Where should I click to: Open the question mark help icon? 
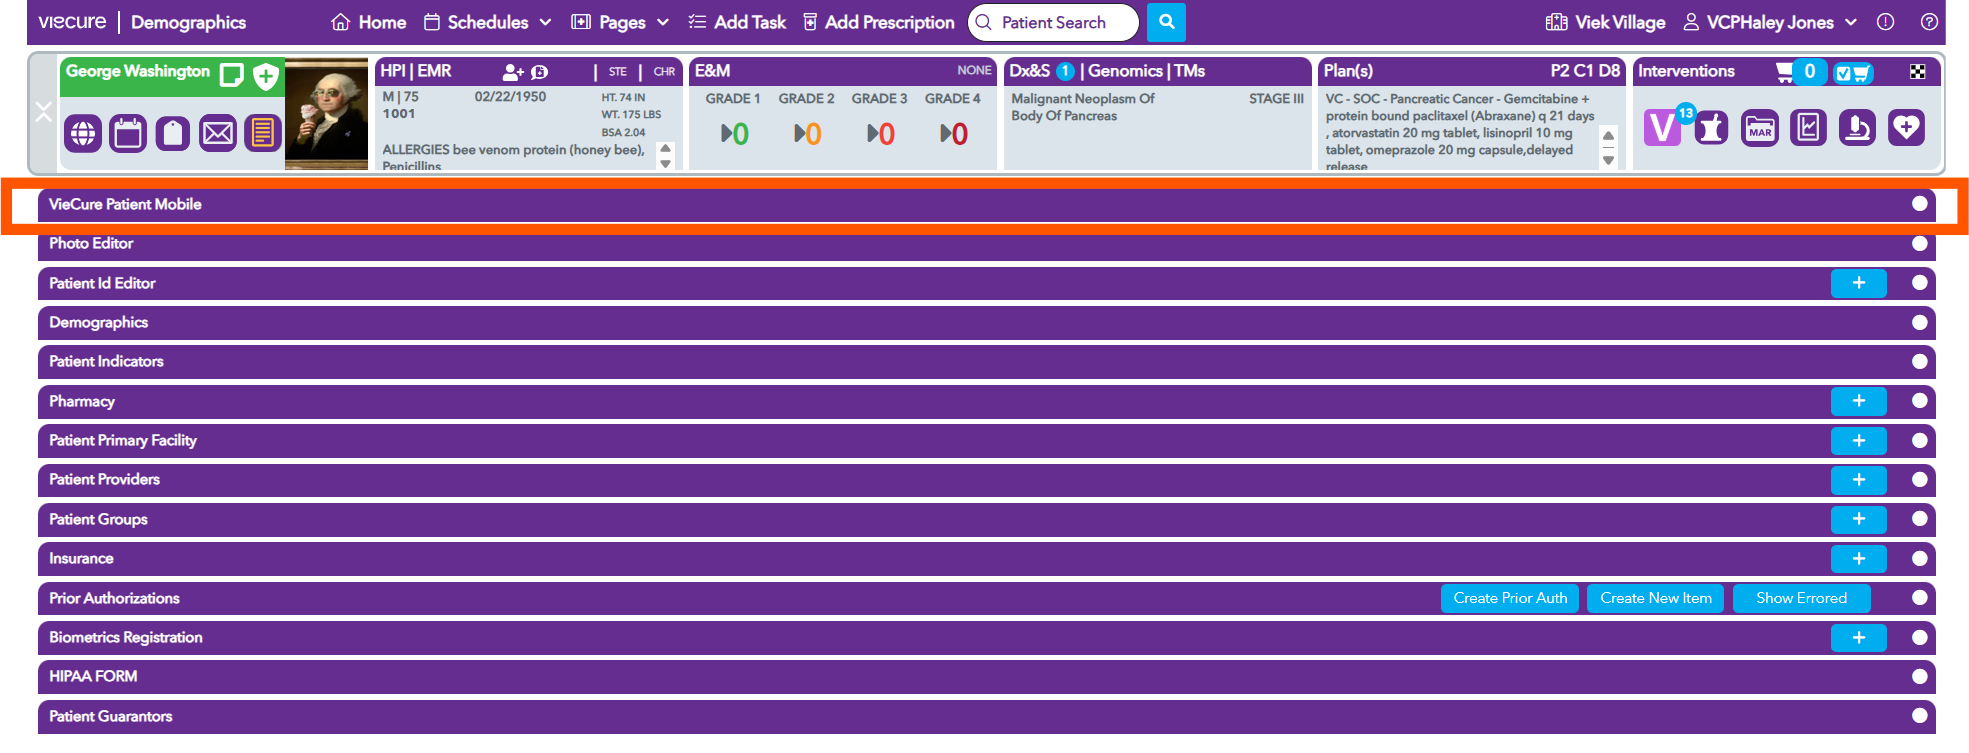(1929, 22)
